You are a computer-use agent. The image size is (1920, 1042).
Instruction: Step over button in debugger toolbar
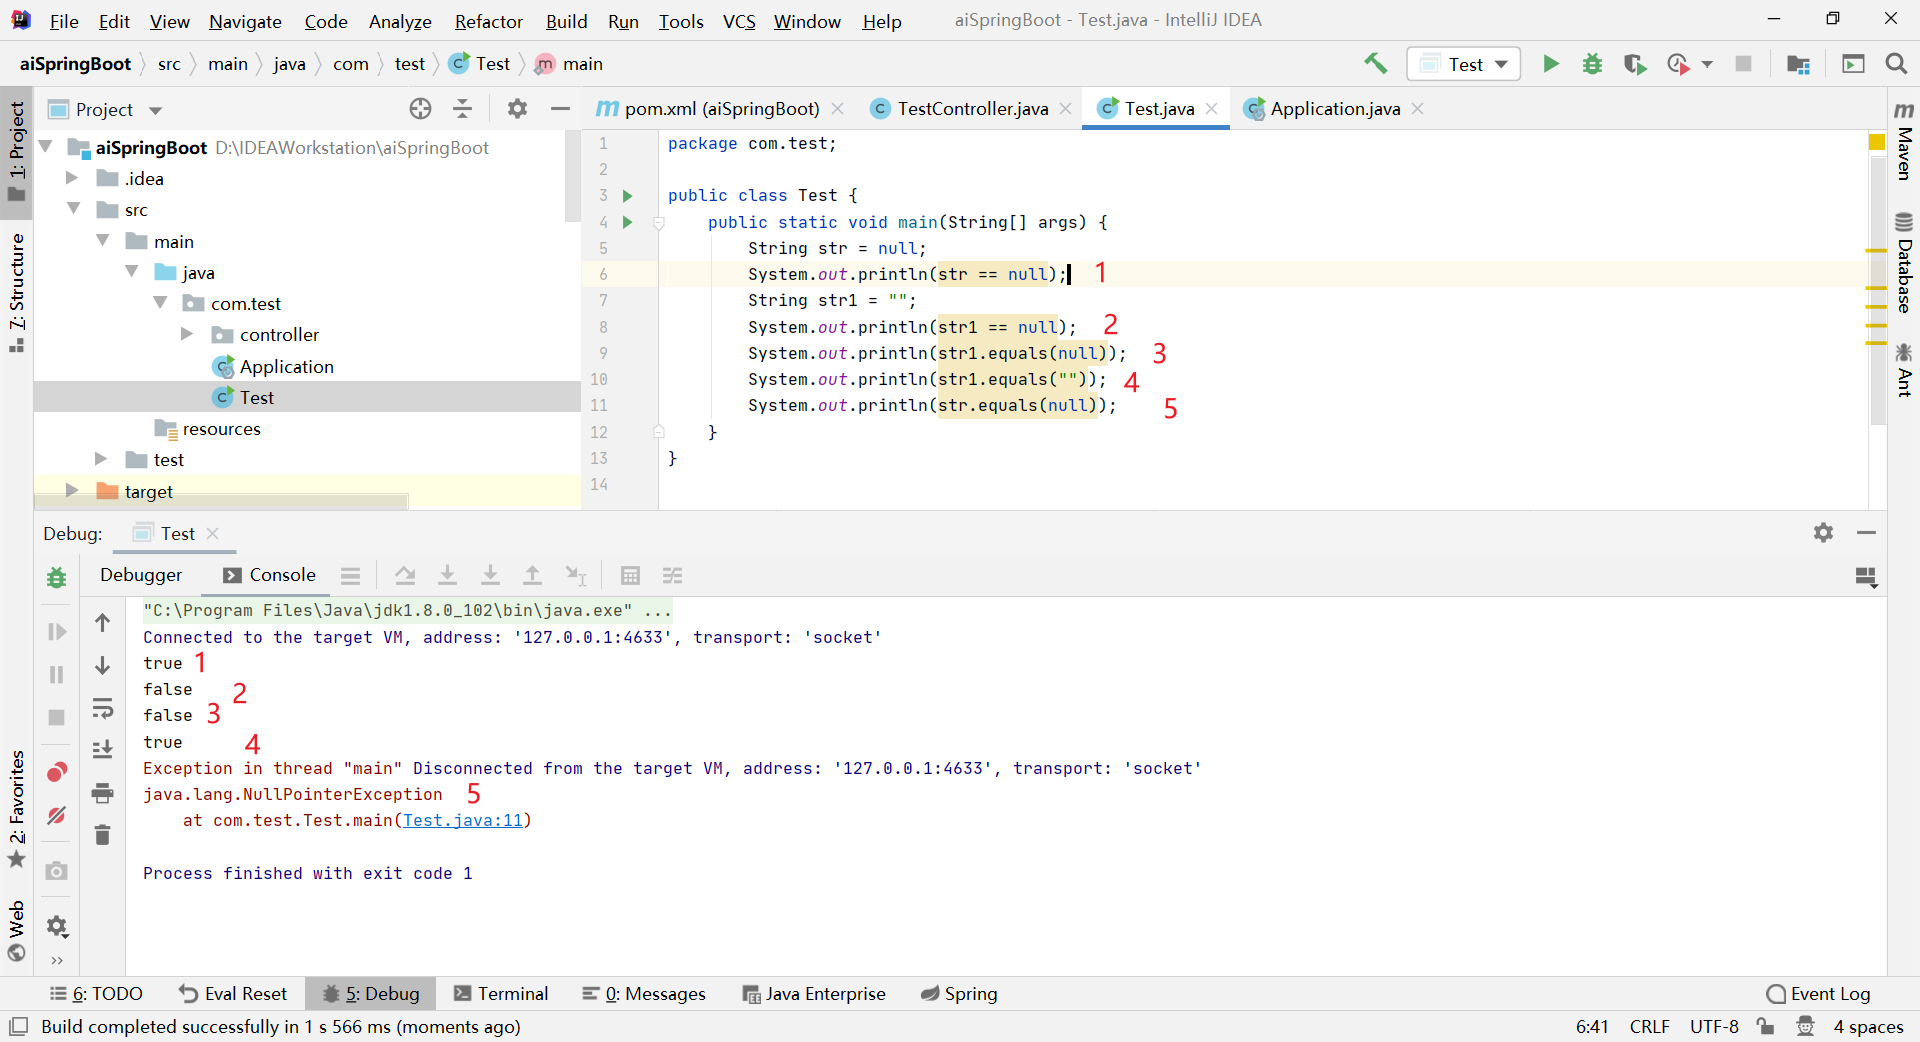405,575
